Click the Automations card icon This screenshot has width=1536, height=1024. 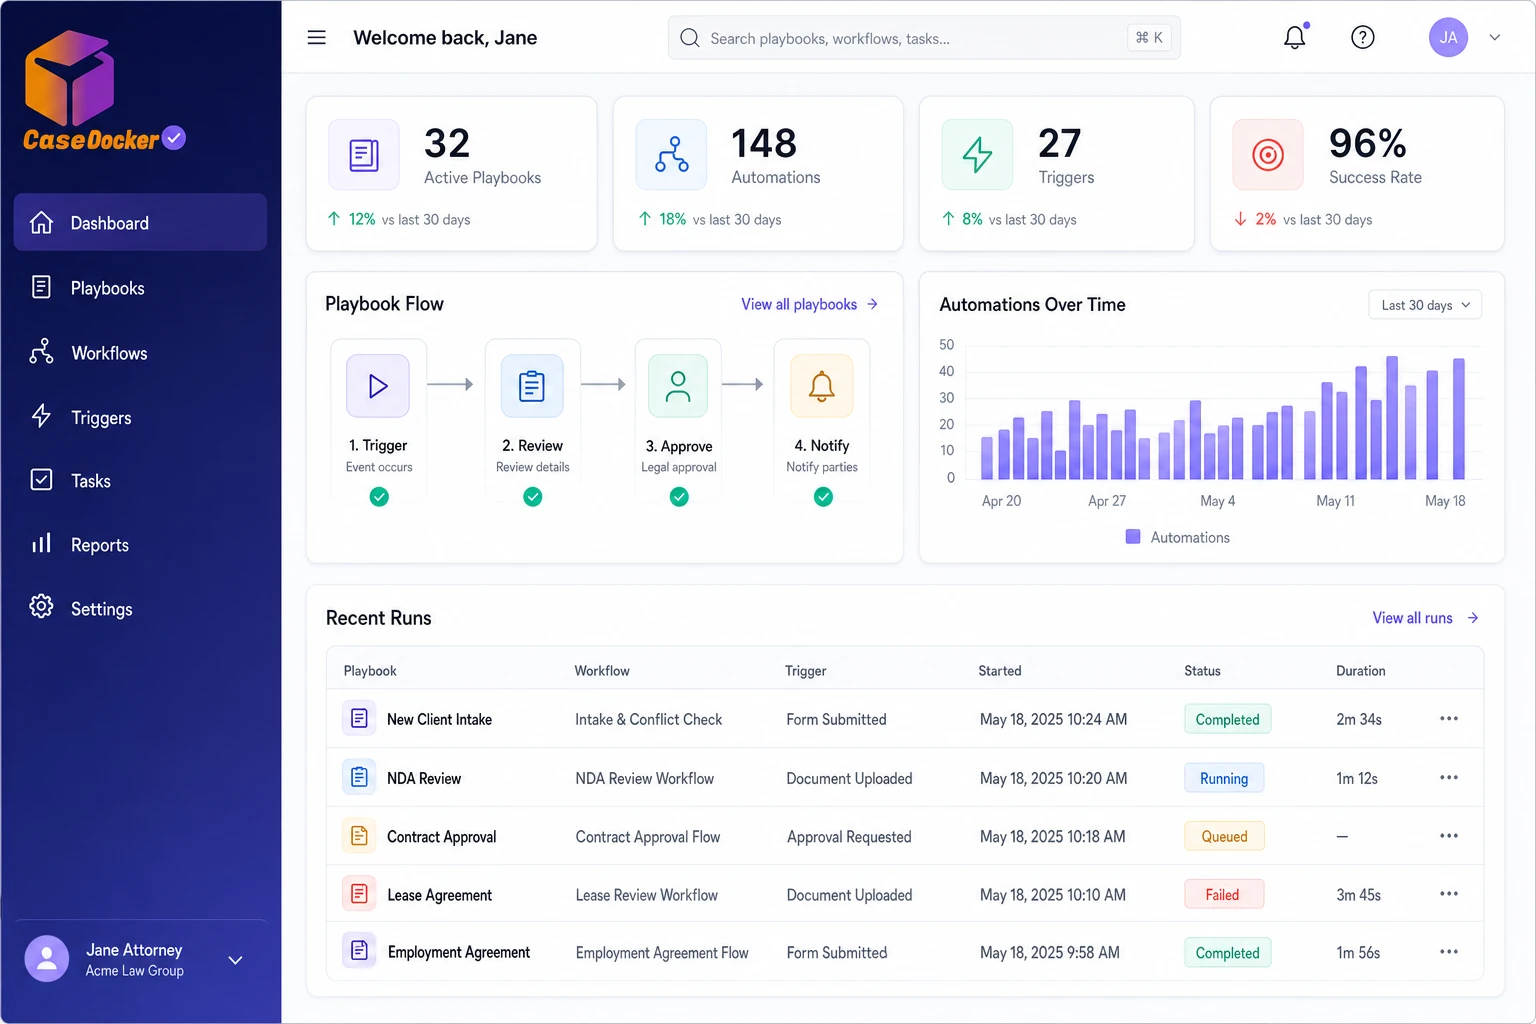point(671,155)
